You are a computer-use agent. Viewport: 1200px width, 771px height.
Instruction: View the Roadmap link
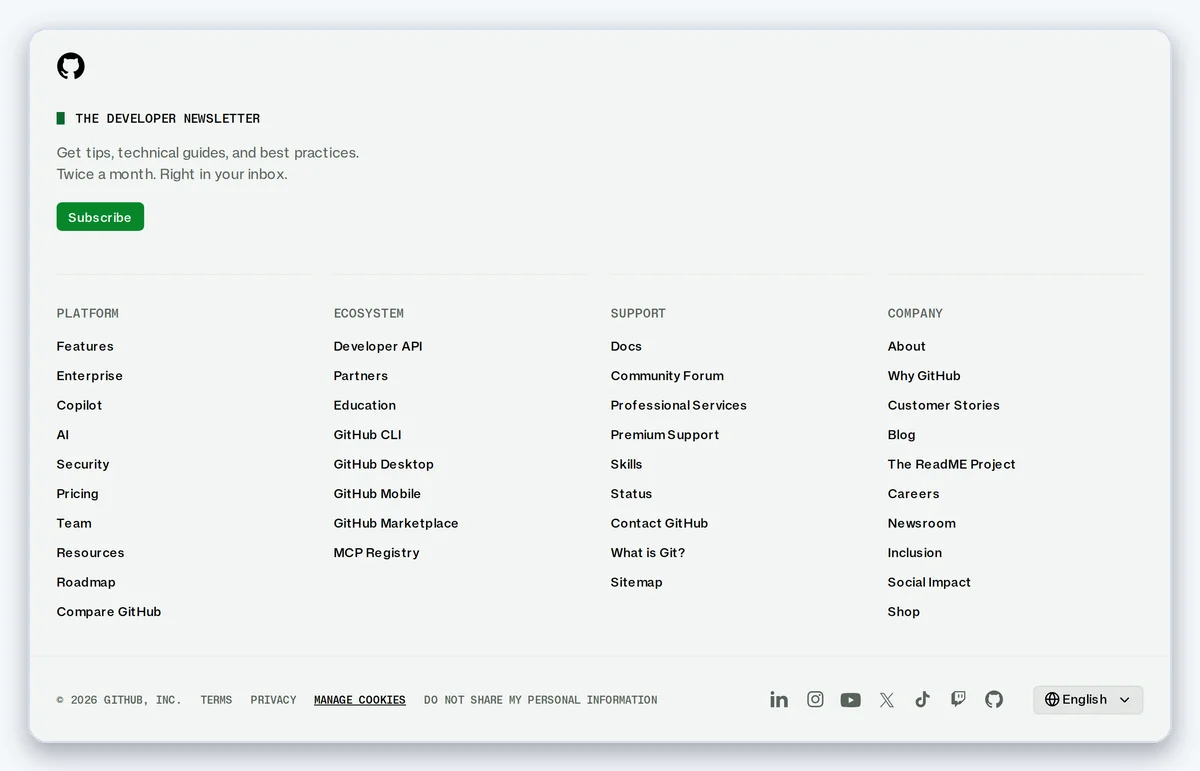pyautogui.click(x=86, y=582)
